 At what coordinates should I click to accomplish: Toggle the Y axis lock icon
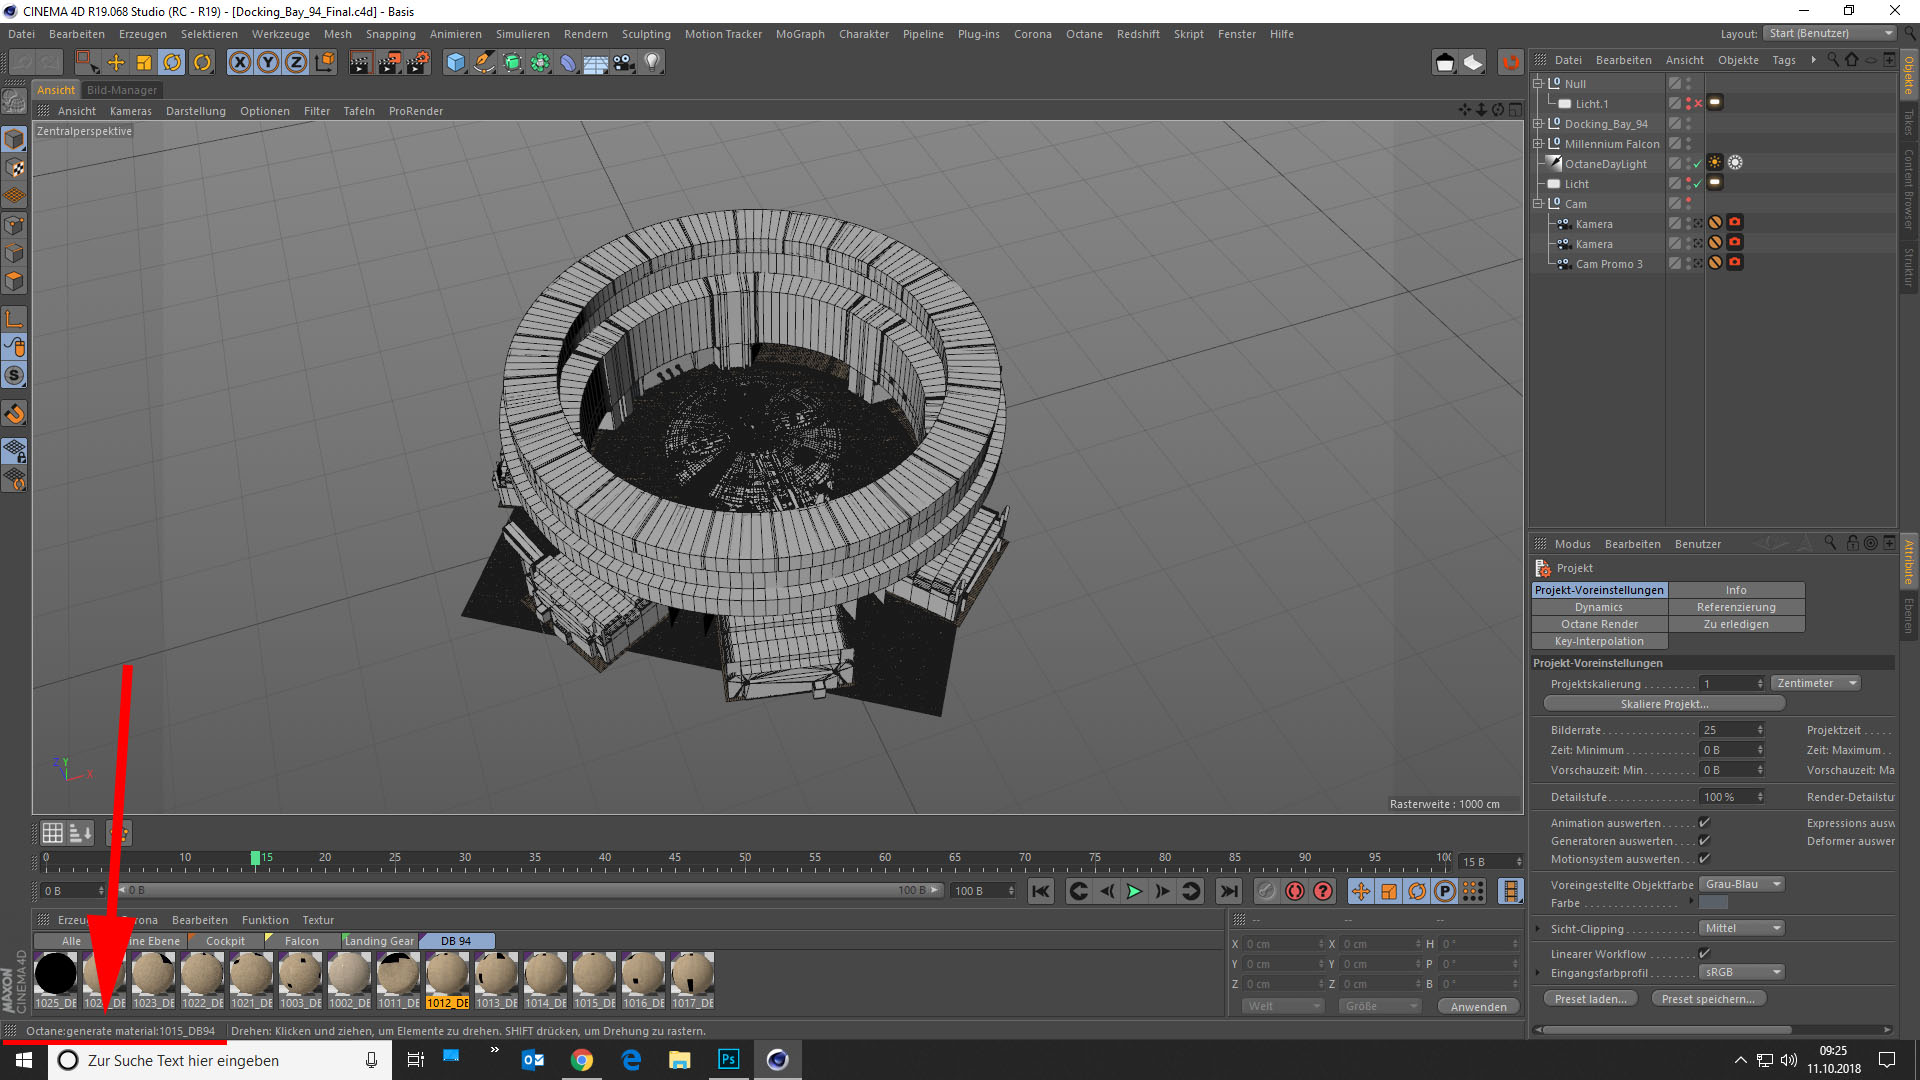268,63
